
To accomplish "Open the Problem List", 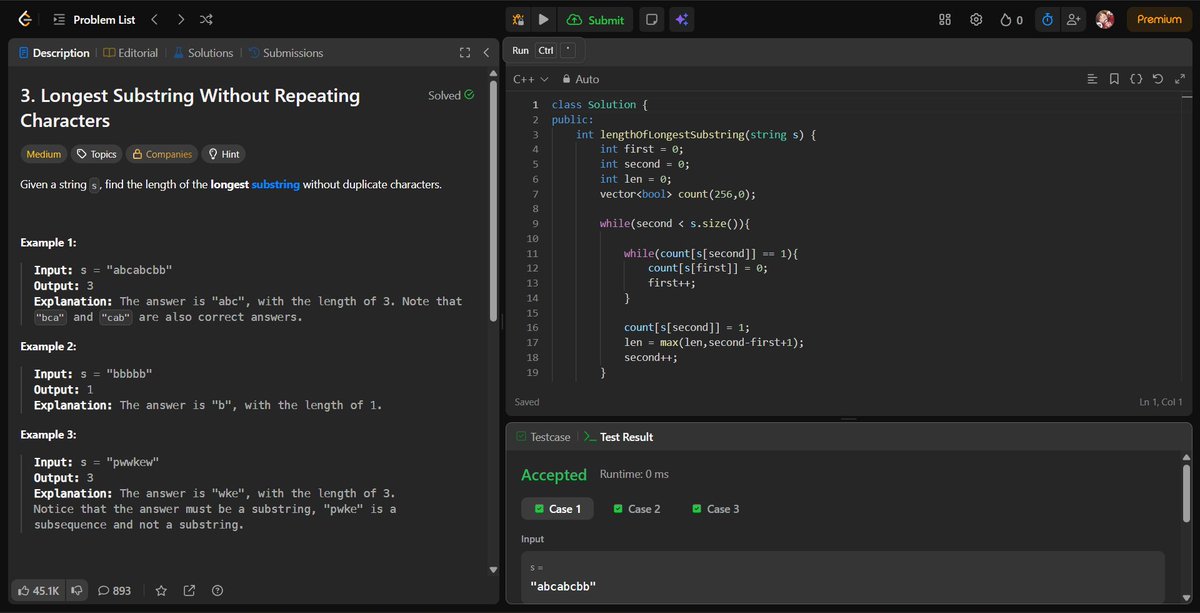I will coord(95,19).
